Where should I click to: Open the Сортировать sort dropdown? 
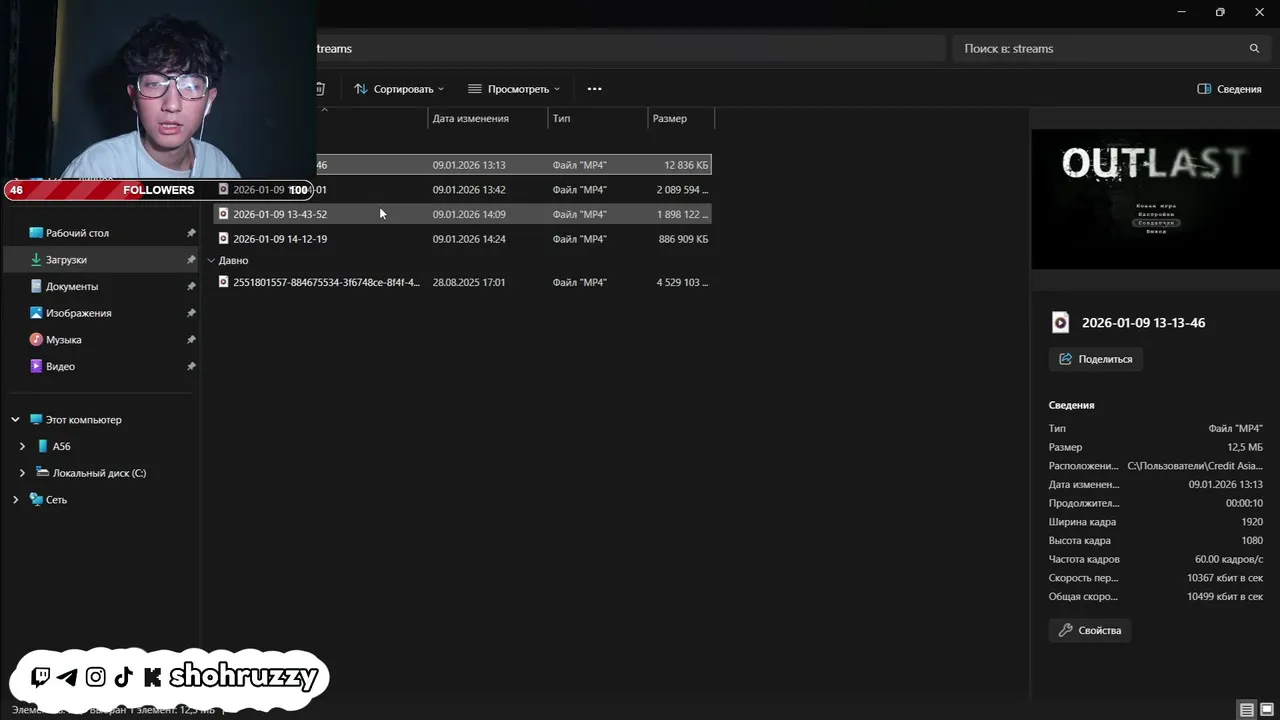[x=398, y=89]
